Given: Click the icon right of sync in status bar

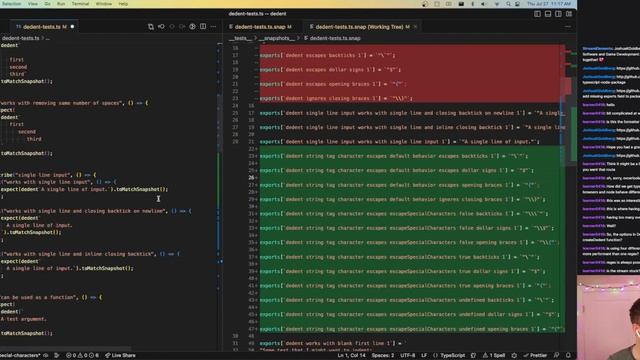Looking at the screenshot, I should pyautogui.click(x=57, y=356).
